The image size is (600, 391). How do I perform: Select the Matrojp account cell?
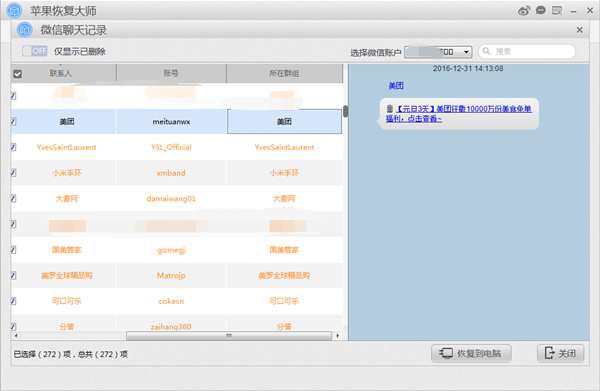coord(171,275)
